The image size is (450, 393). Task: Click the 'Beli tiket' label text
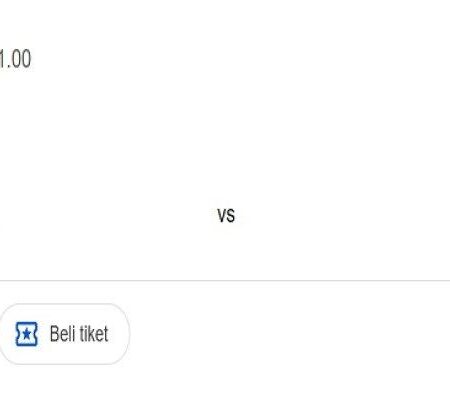point(79,333)
